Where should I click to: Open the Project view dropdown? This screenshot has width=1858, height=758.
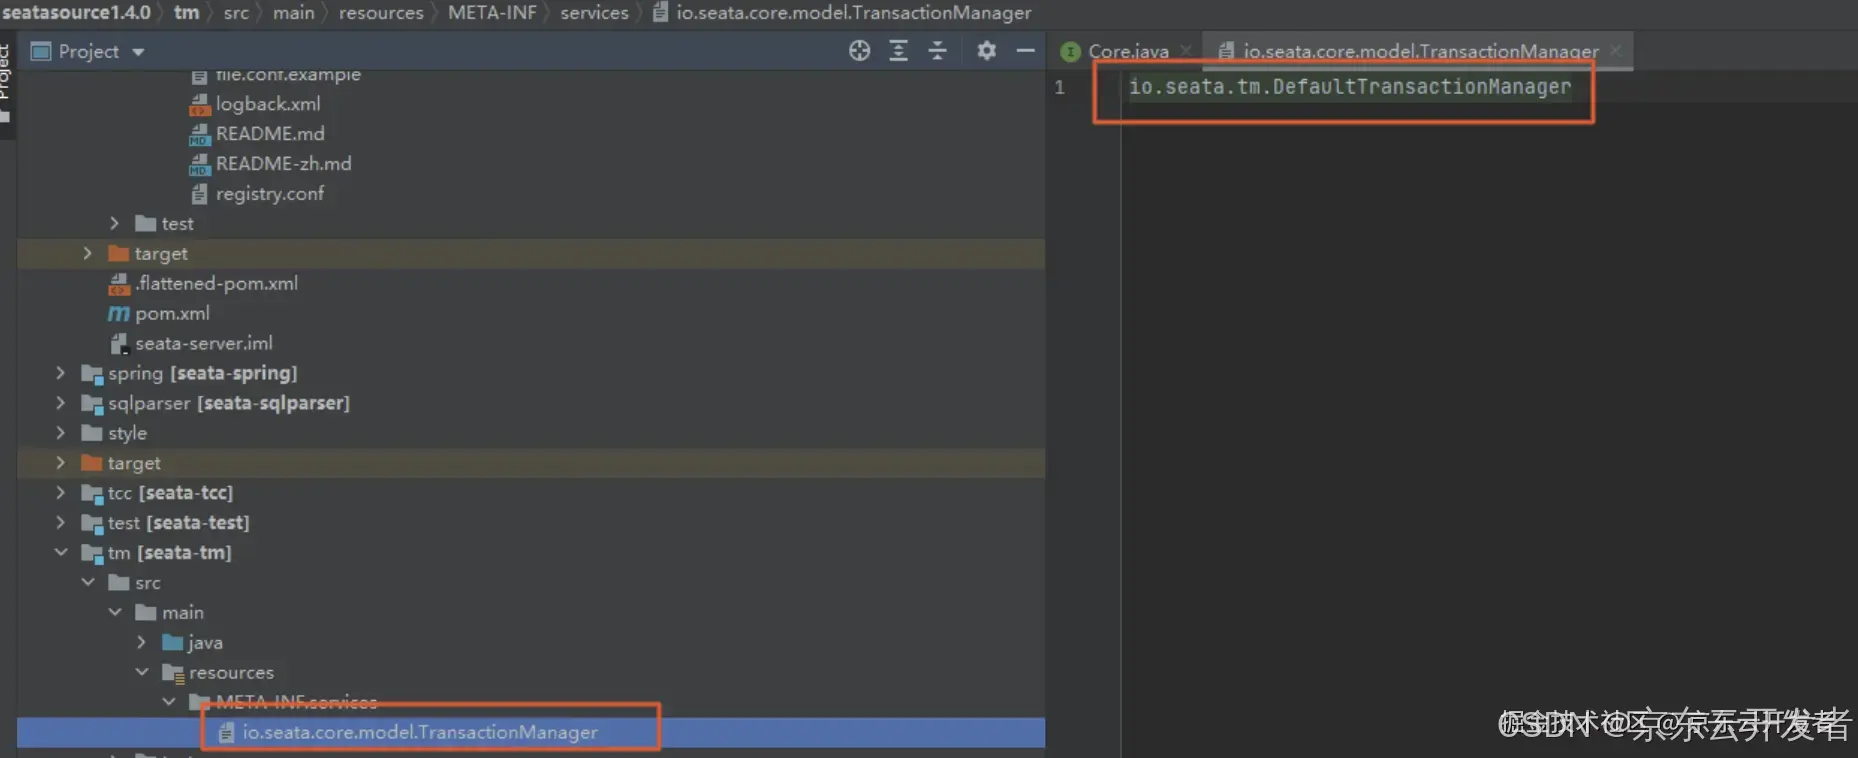[138, 52]
